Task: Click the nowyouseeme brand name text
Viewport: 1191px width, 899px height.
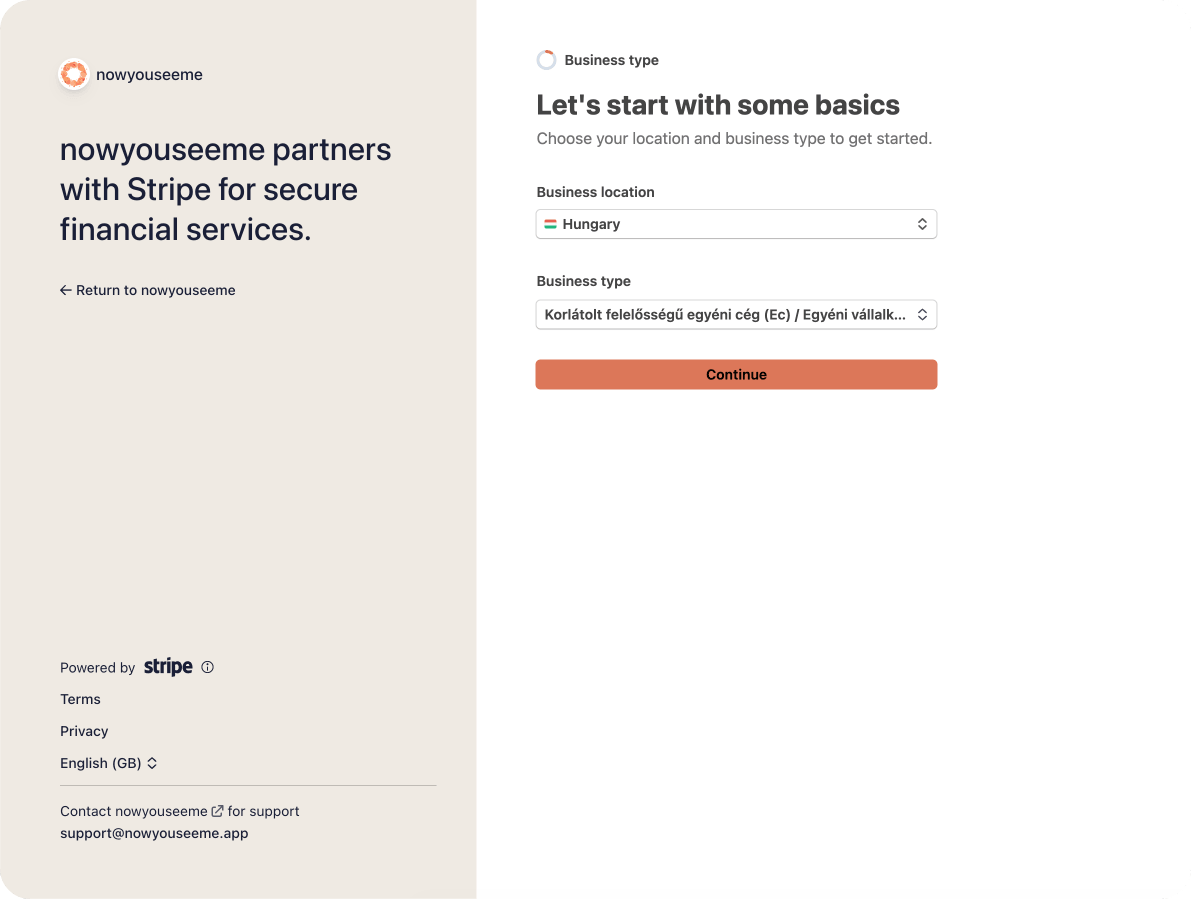Action: tap(150, 74)
